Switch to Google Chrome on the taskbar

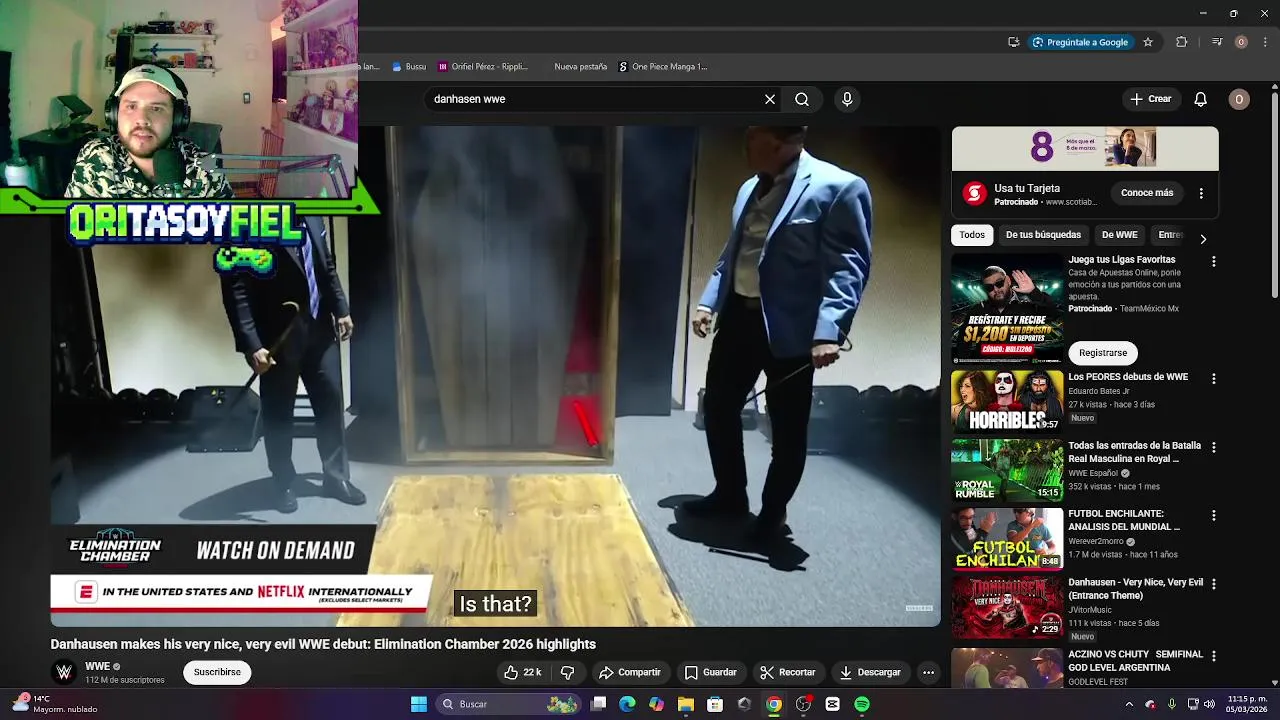[x=774, y=704]
